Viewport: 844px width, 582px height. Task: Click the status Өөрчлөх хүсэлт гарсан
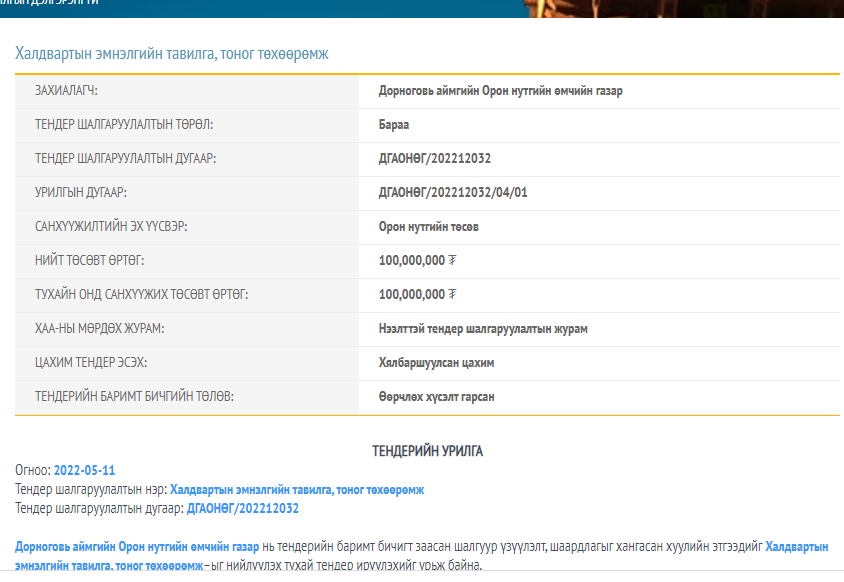[x=437, y=397]
